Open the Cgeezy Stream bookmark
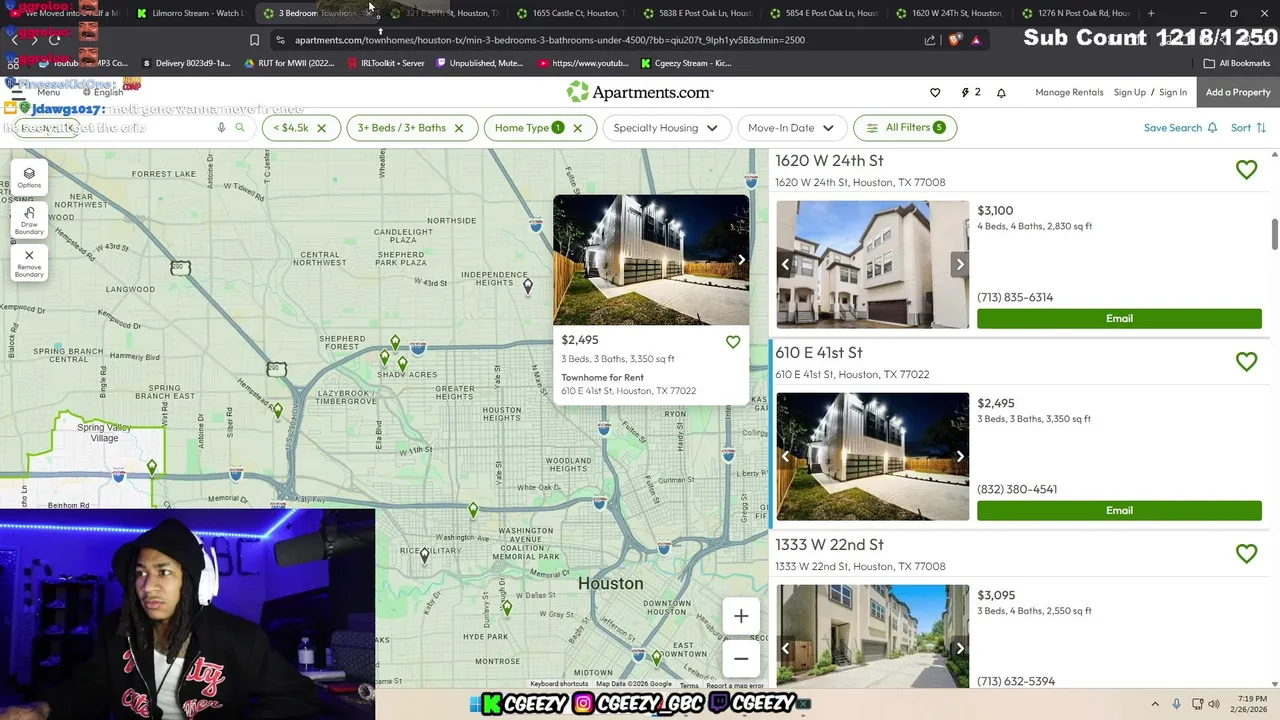 coord(685,63)
